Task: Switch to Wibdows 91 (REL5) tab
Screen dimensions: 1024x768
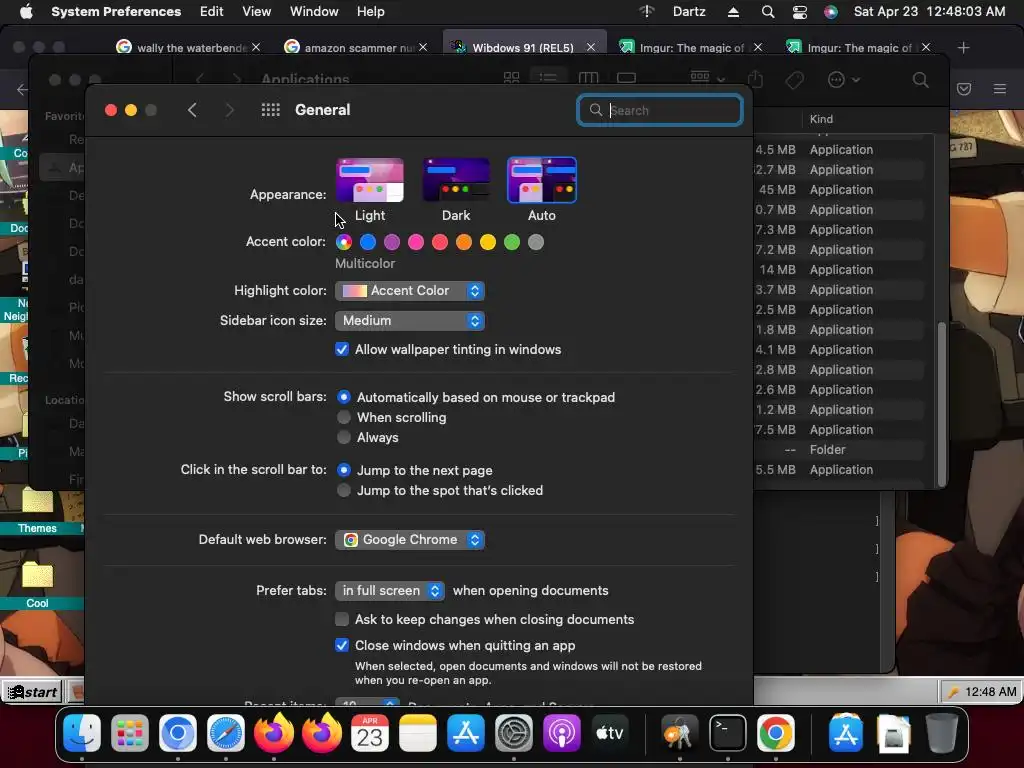Action: 524,48
